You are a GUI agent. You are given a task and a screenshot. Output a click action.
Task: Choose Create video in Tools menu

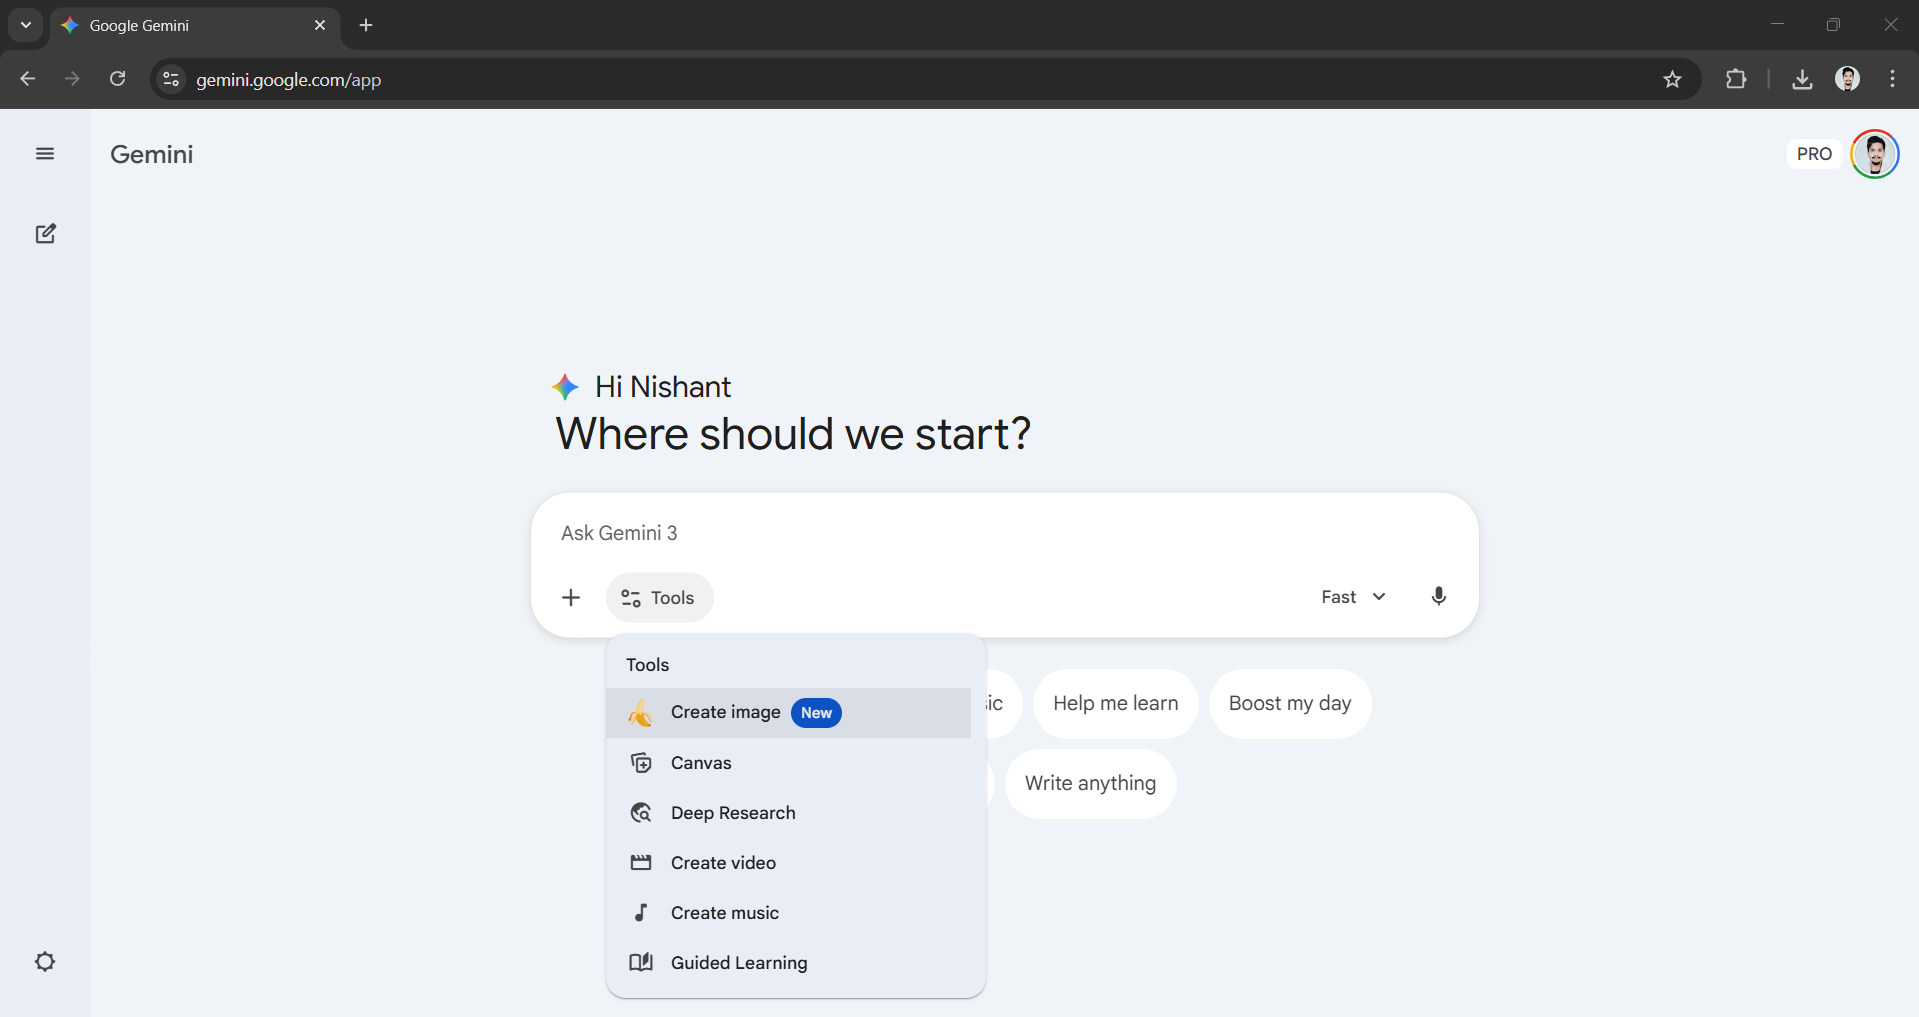click(788, 863)
